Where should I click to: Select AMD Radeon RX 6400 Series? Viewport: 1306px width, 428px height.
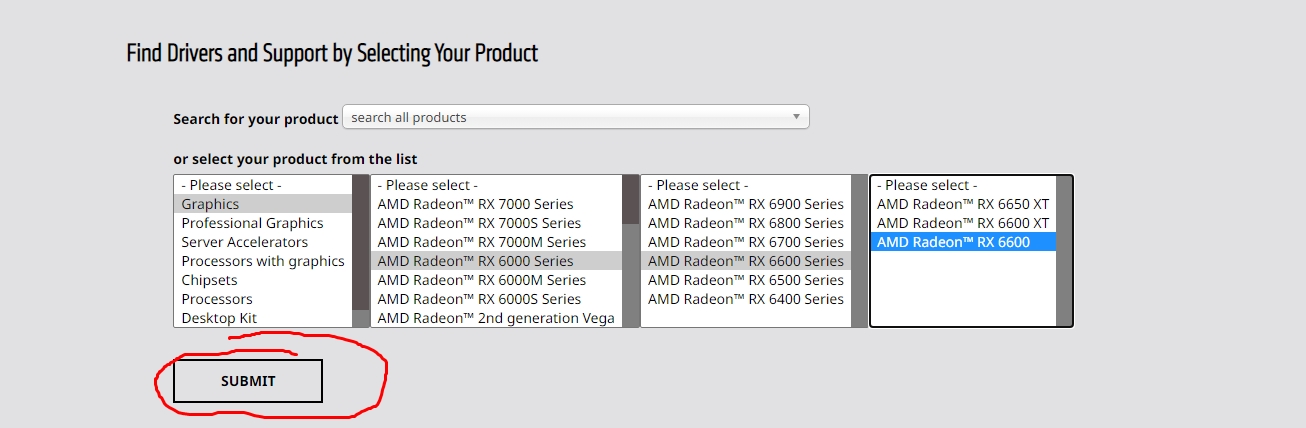click(745, 299)
